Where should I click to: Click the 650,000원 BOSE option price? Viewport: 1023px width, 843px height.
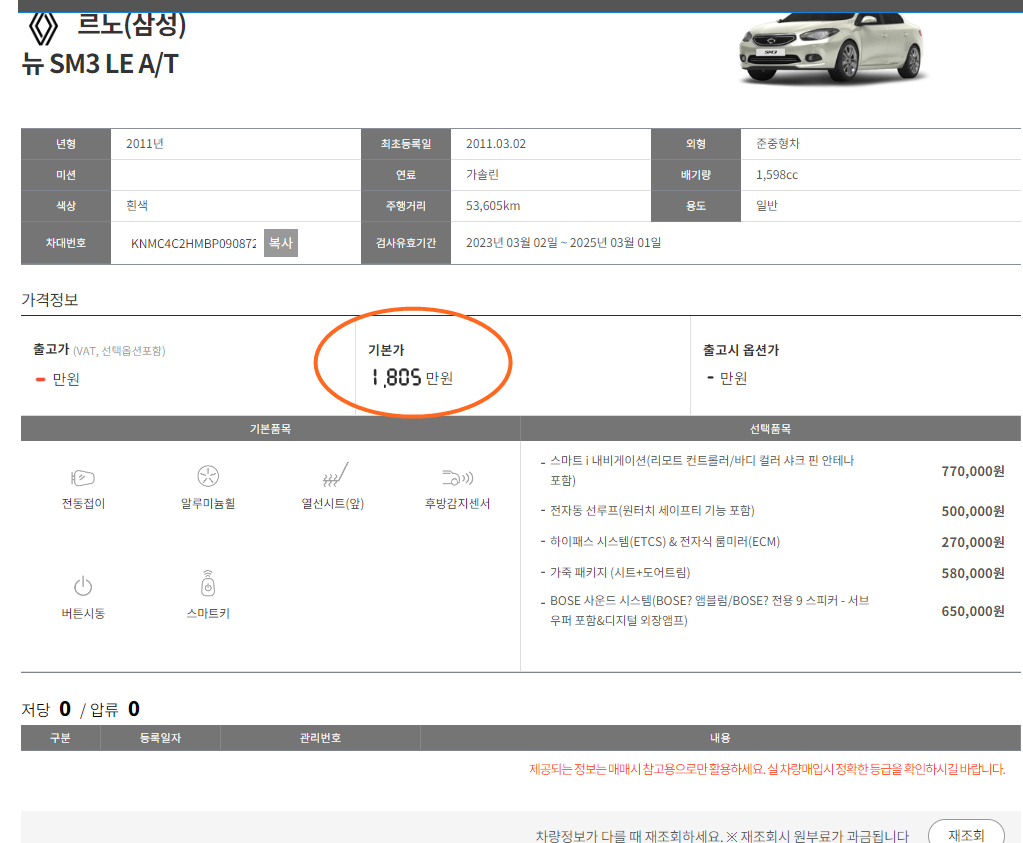pos(972,611)
